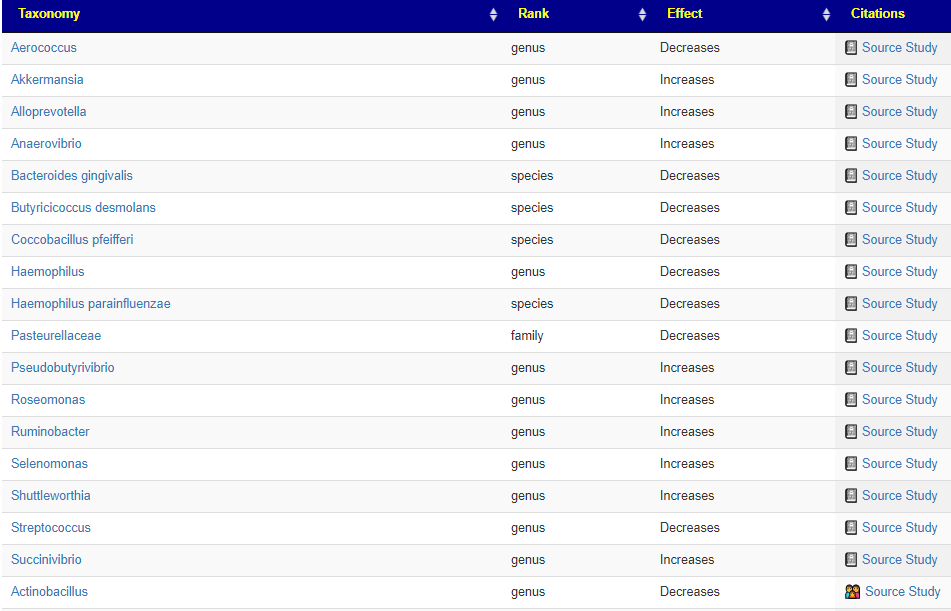Select the Pseudobutyrivibrio taxonomy link
Image resolution: width=951 pixels, height=611 pixels.
[x=63, y=368]
